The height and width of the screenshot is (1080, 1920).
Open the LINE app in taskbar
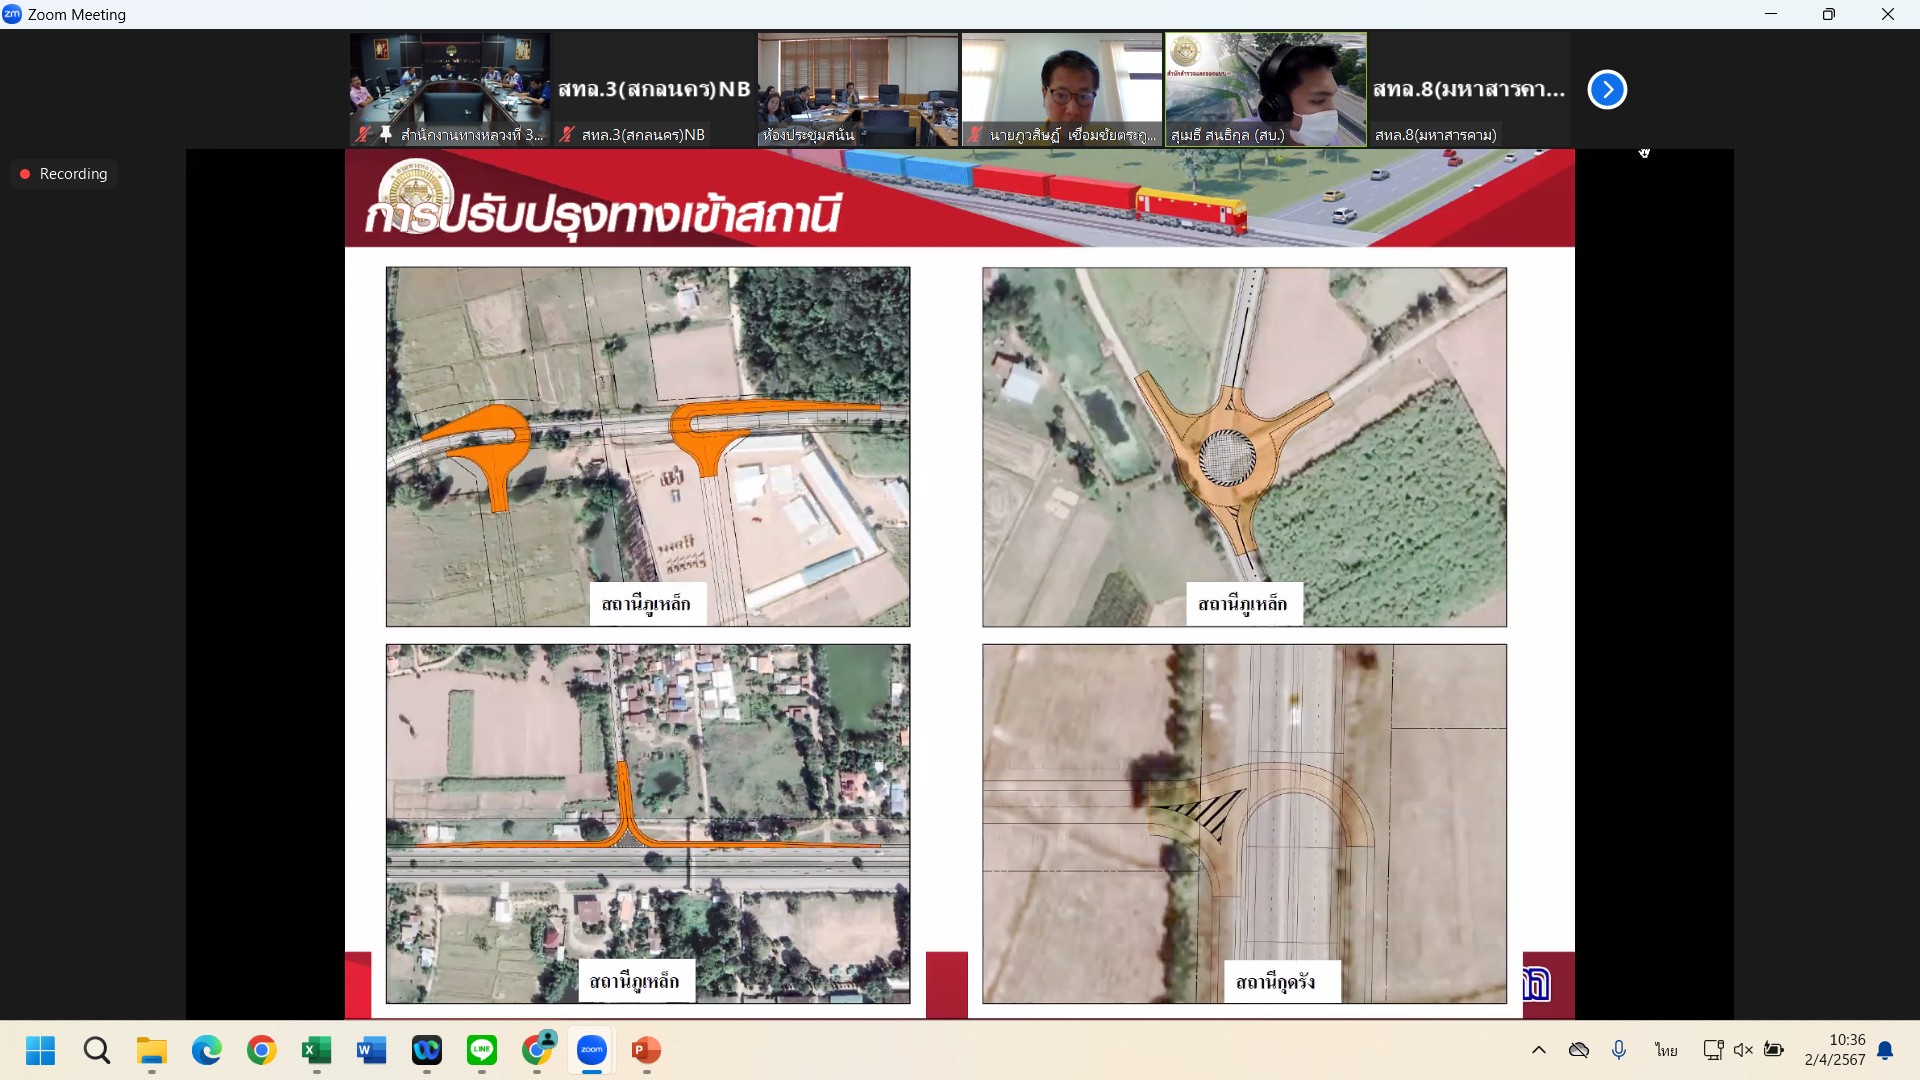point(482,1050)
